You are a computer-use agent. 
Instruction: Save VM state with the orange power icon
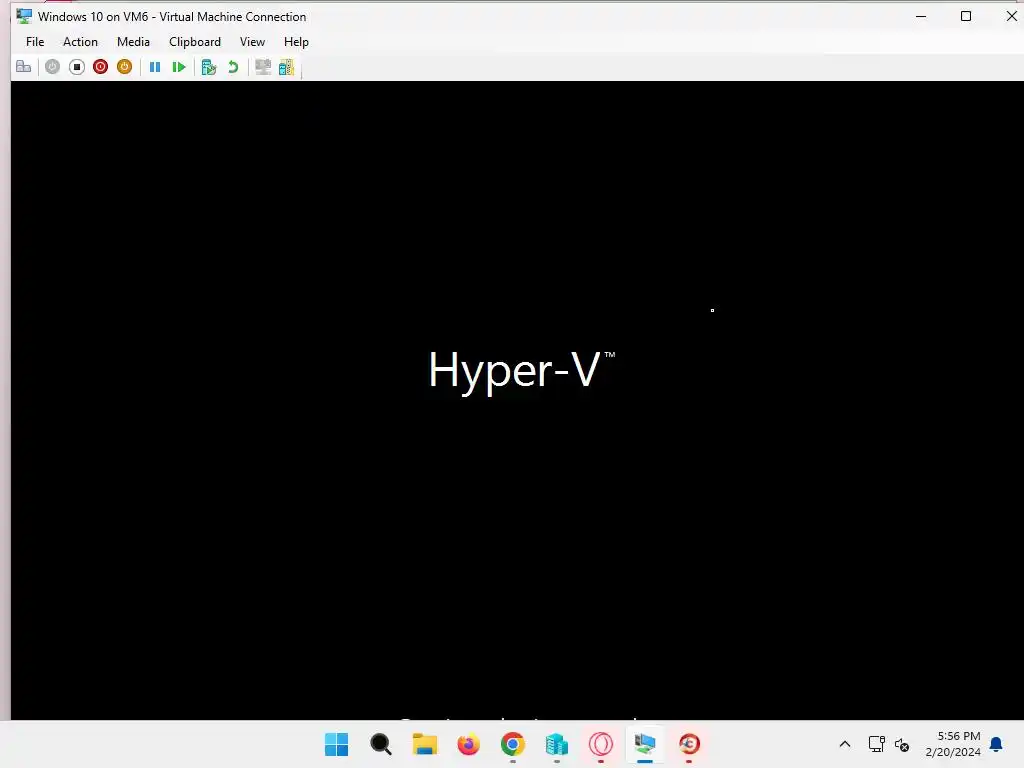point(124,67)
